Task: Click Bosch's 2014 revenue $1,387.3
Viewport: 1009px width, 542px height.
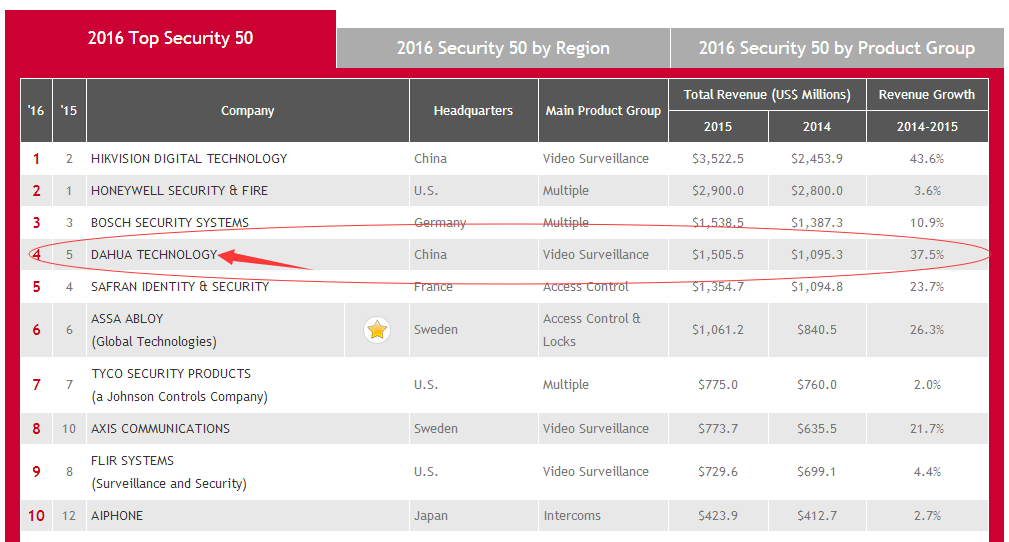Action: coord(817,223)
